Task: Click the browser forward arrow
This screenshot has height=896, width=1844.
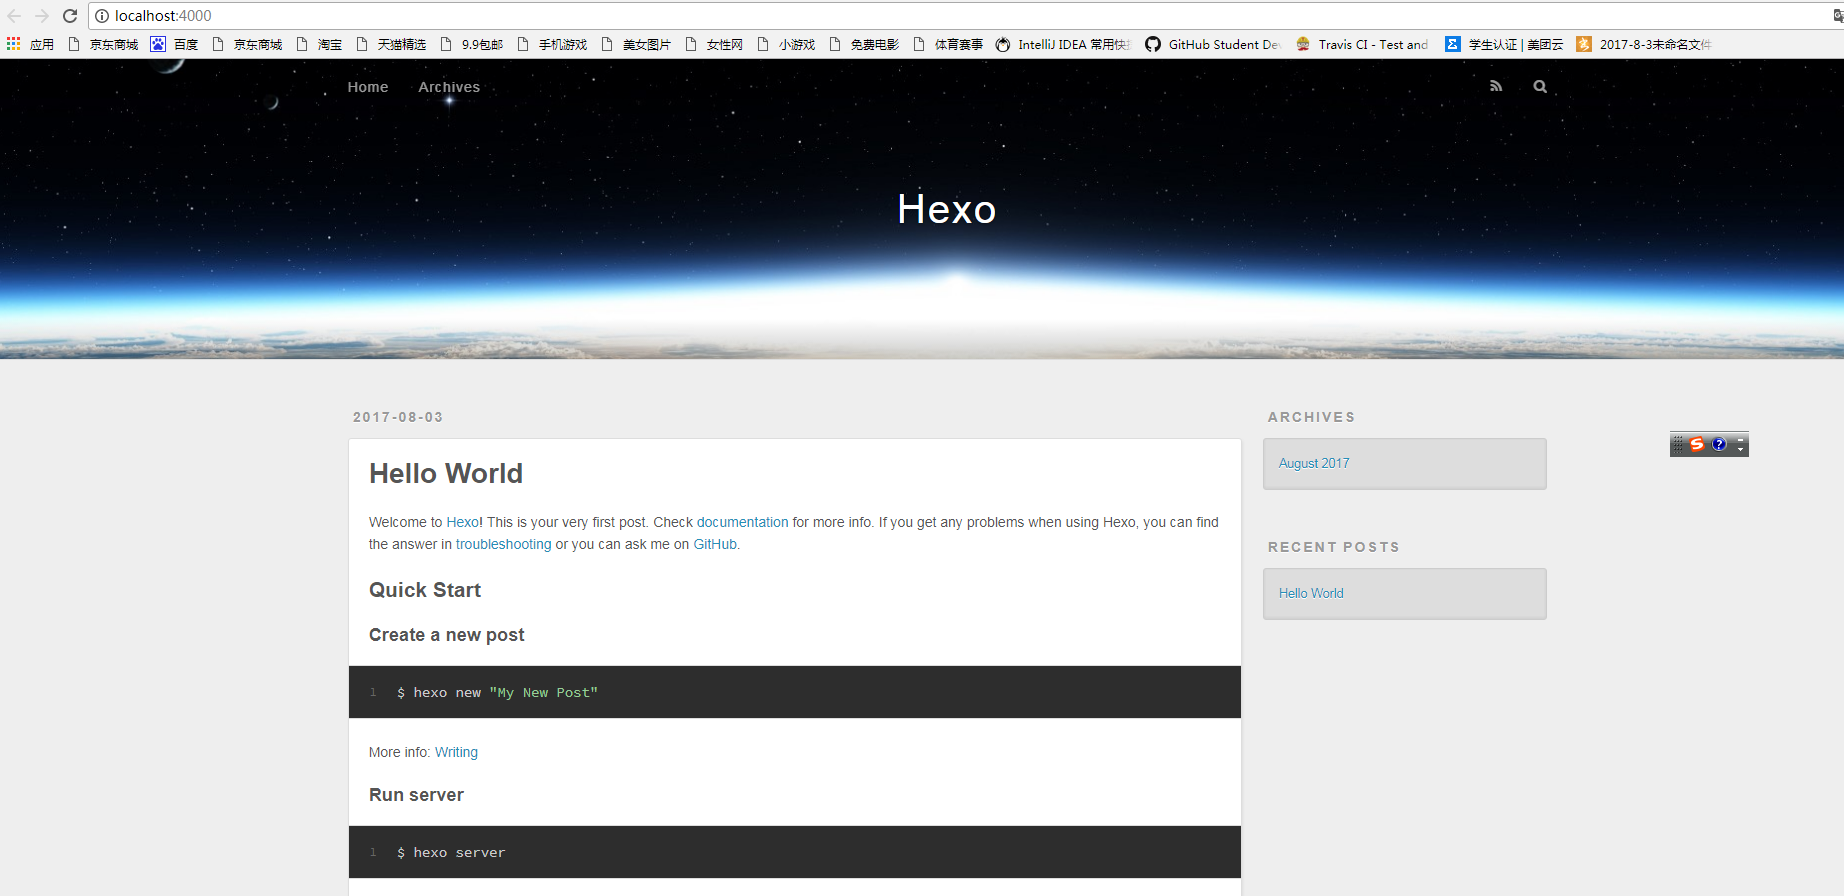Action: [x=42, y=16]
